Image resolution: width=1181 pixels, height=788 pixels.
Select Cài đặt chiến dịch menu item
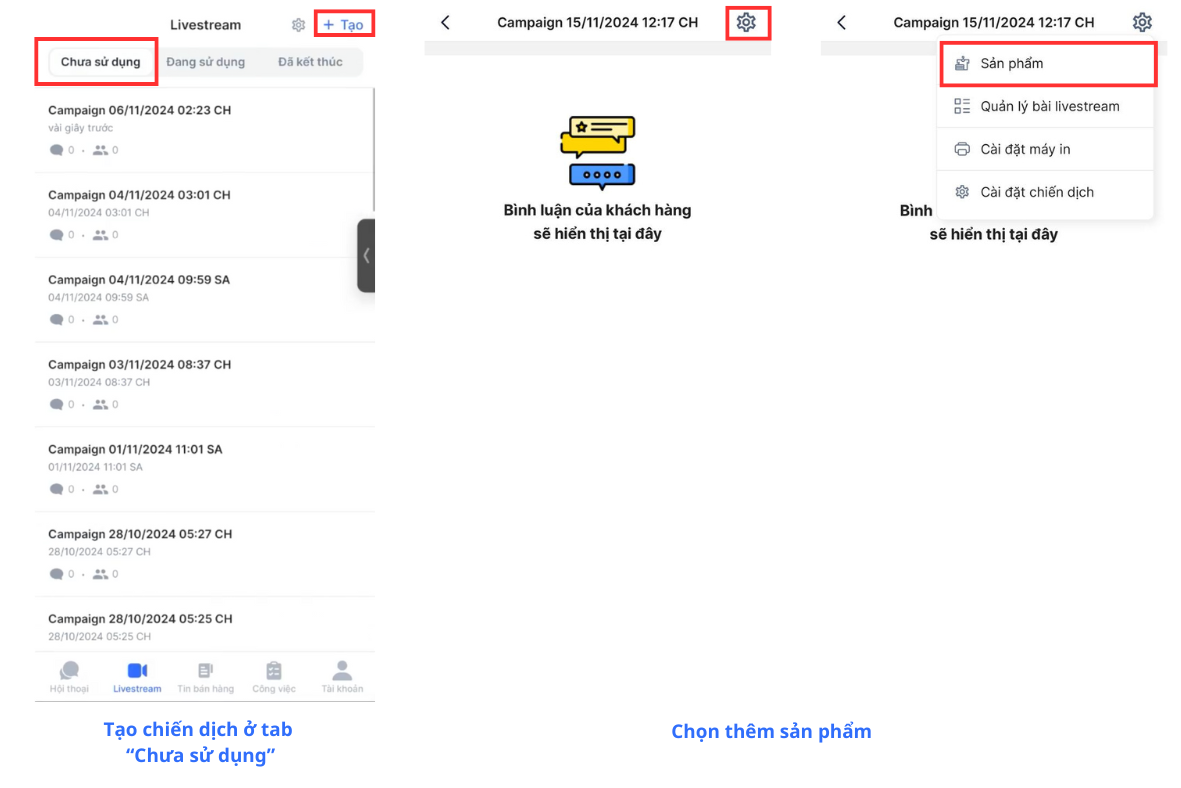tap(1046, 192)
